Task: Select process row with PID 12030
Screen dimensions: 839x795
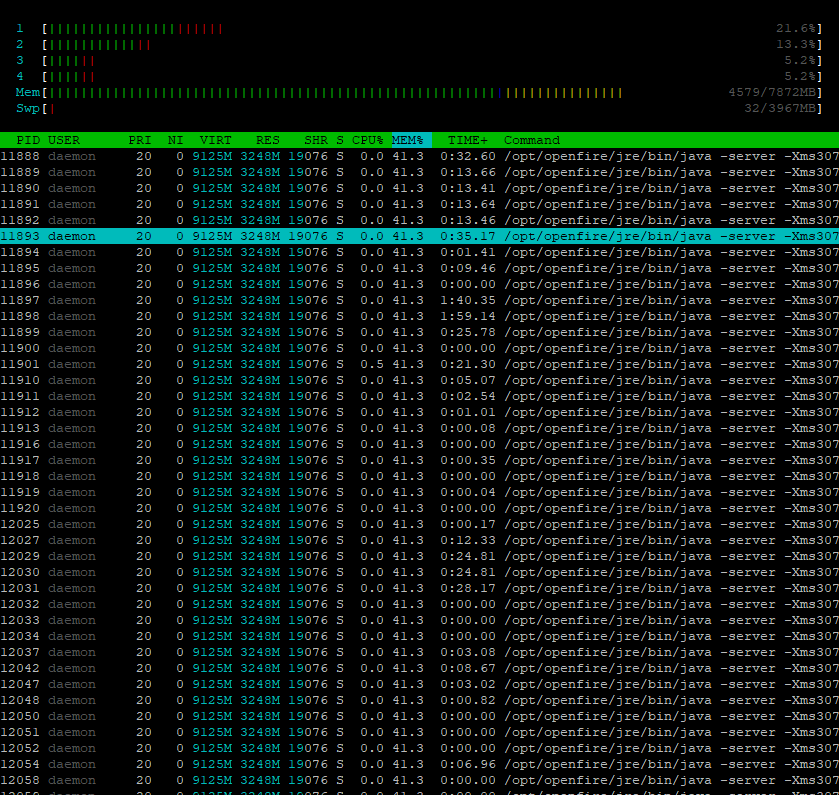Action: tap(420, 572)
